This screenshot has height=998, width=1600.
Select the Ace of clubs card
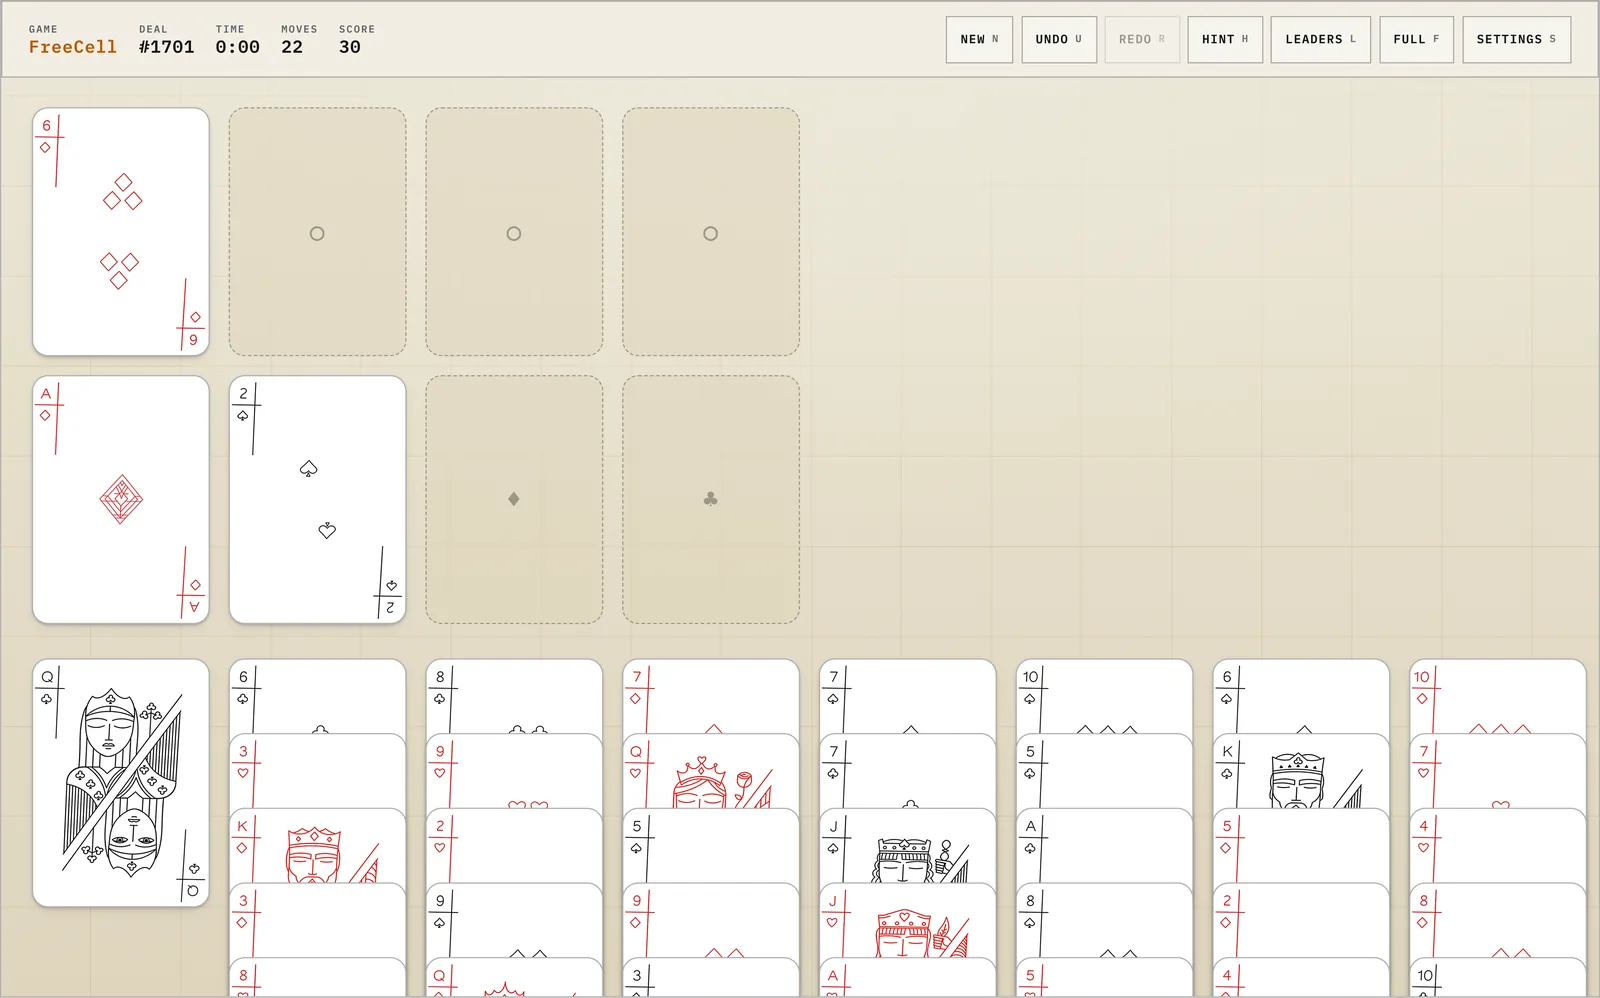pos(1105,846)
